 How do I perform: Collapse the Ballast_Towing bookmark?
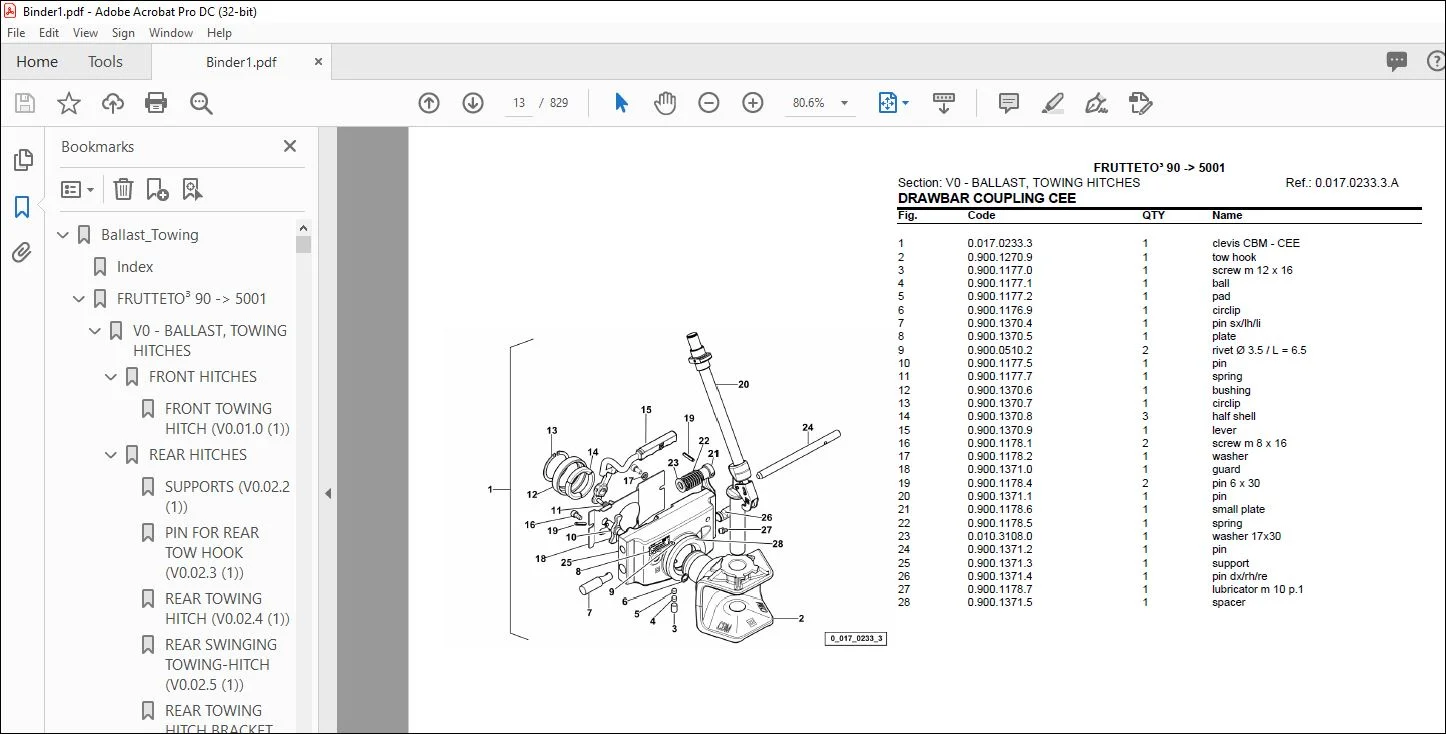point(64,235)
